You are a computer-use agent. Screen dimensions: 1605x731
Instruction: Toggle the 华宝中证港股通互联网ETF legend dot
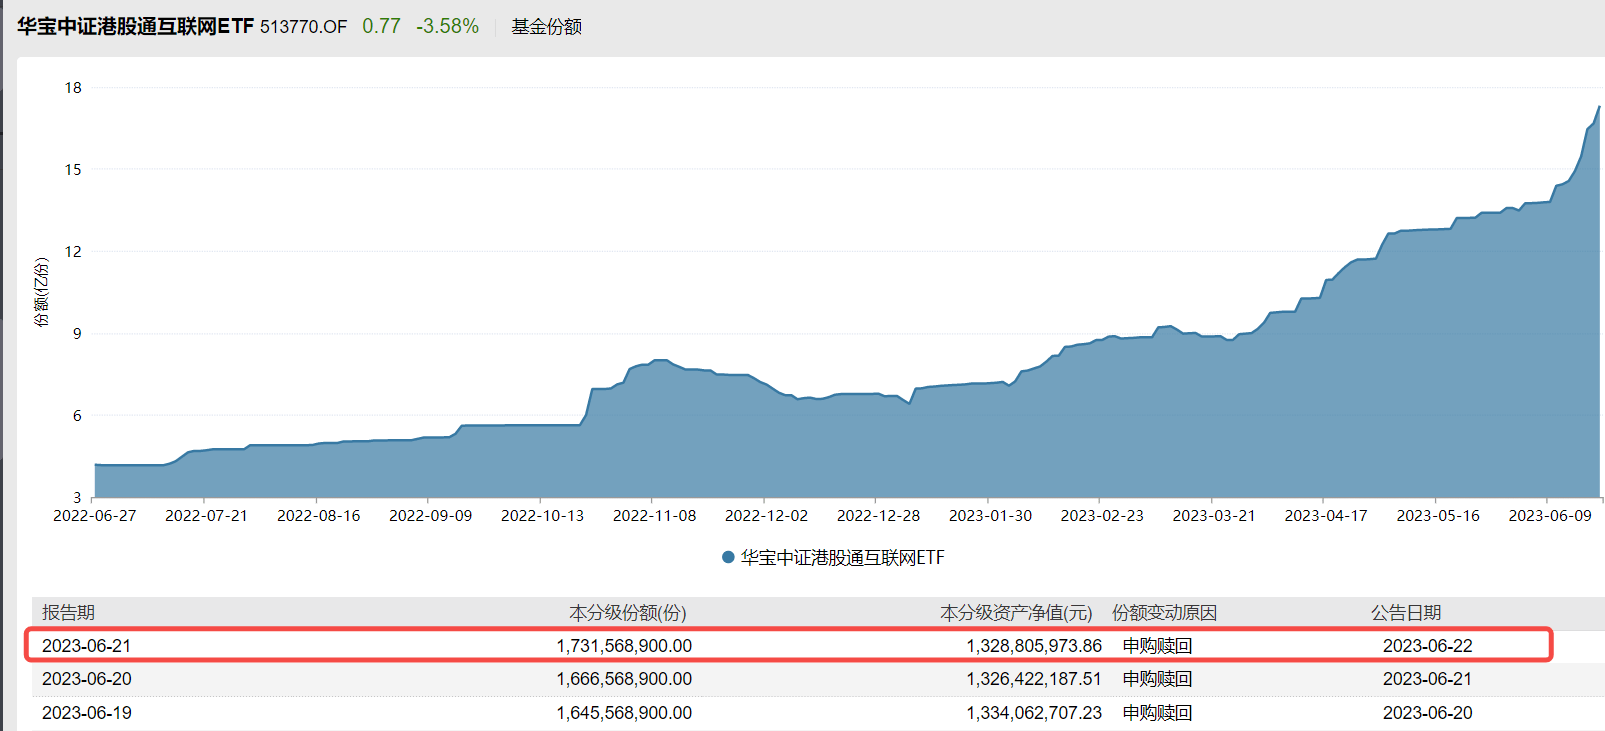click(728, 558)
